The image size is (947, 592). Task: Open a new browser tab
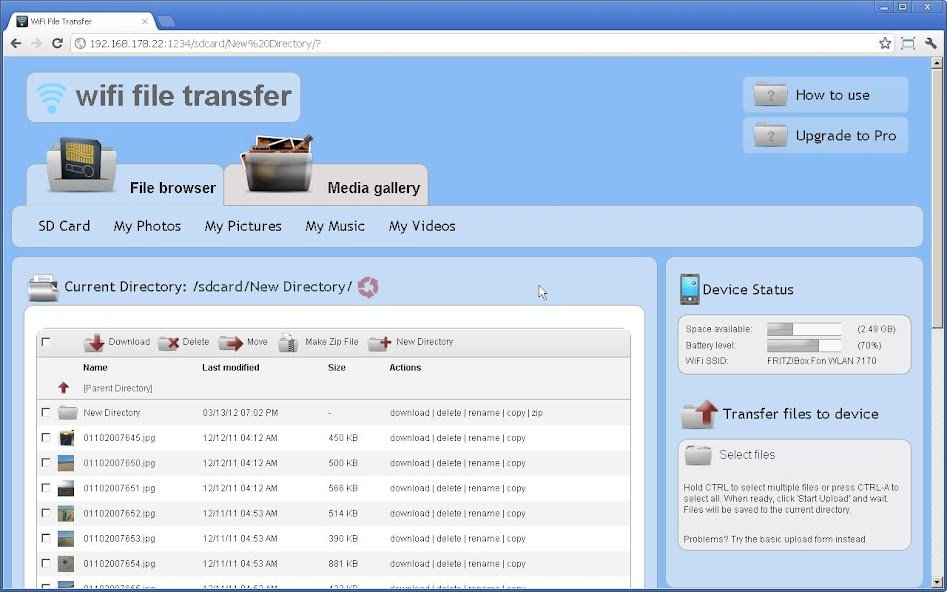166,22
